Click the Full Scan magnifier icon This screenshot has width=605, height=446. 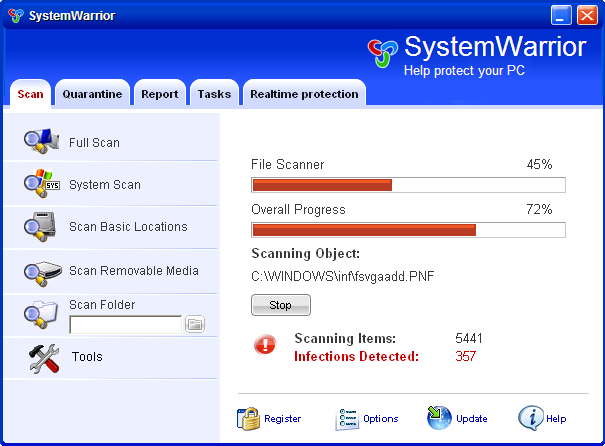tap(42, 141)
